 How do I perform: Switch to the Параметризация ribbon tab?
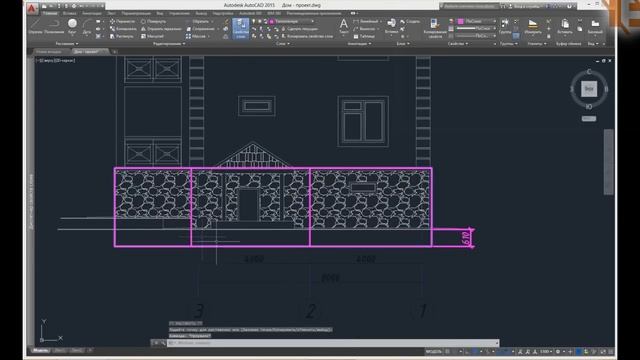click(x=136, y=13)
